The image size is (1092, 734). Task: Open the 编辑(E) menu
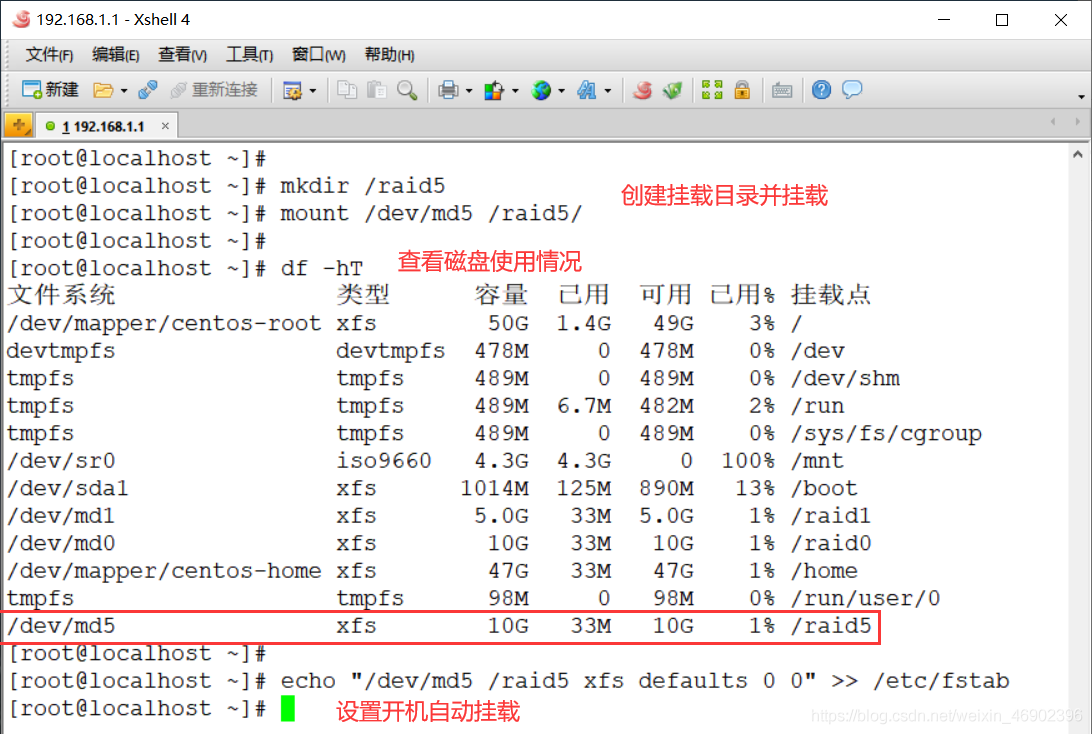pyautogui.click(x=115, y=54)
